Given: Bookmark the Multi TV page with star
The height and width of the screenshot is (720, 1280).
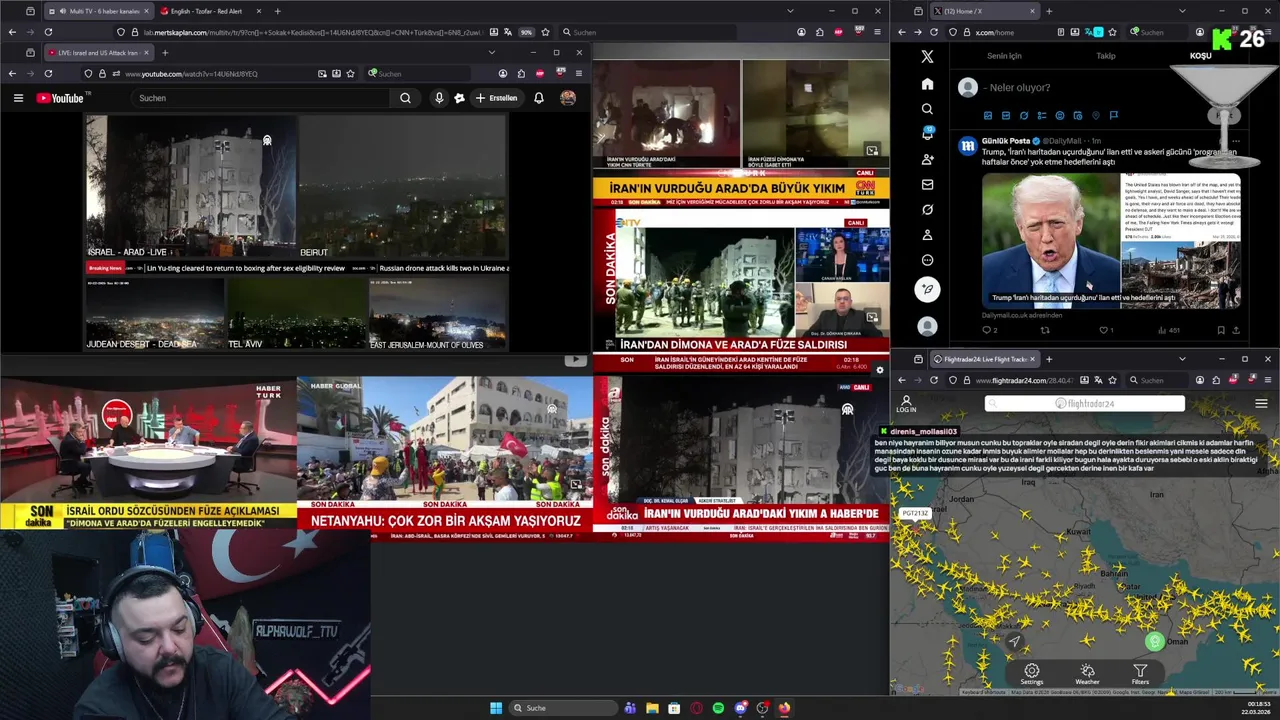Looking at the screenshot, I should click(x=545, y=32).
